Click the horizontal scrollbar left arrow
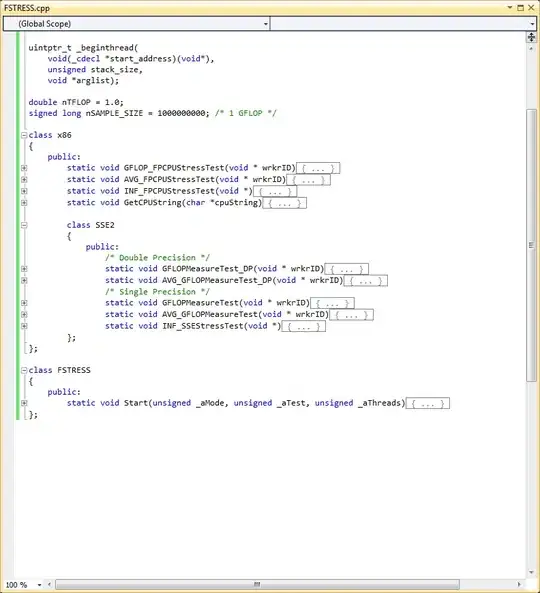Image resolution: width=540 pixels, height=593 pixels. [x=49, y=585]
